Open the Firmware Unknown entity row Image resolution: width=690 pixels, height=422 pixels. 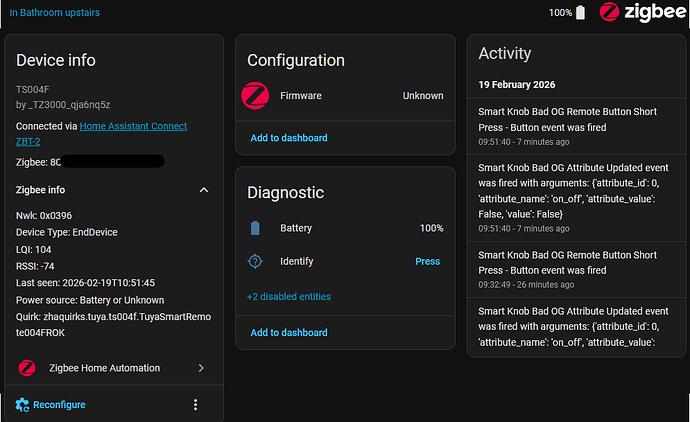click(x=345, y=96)
